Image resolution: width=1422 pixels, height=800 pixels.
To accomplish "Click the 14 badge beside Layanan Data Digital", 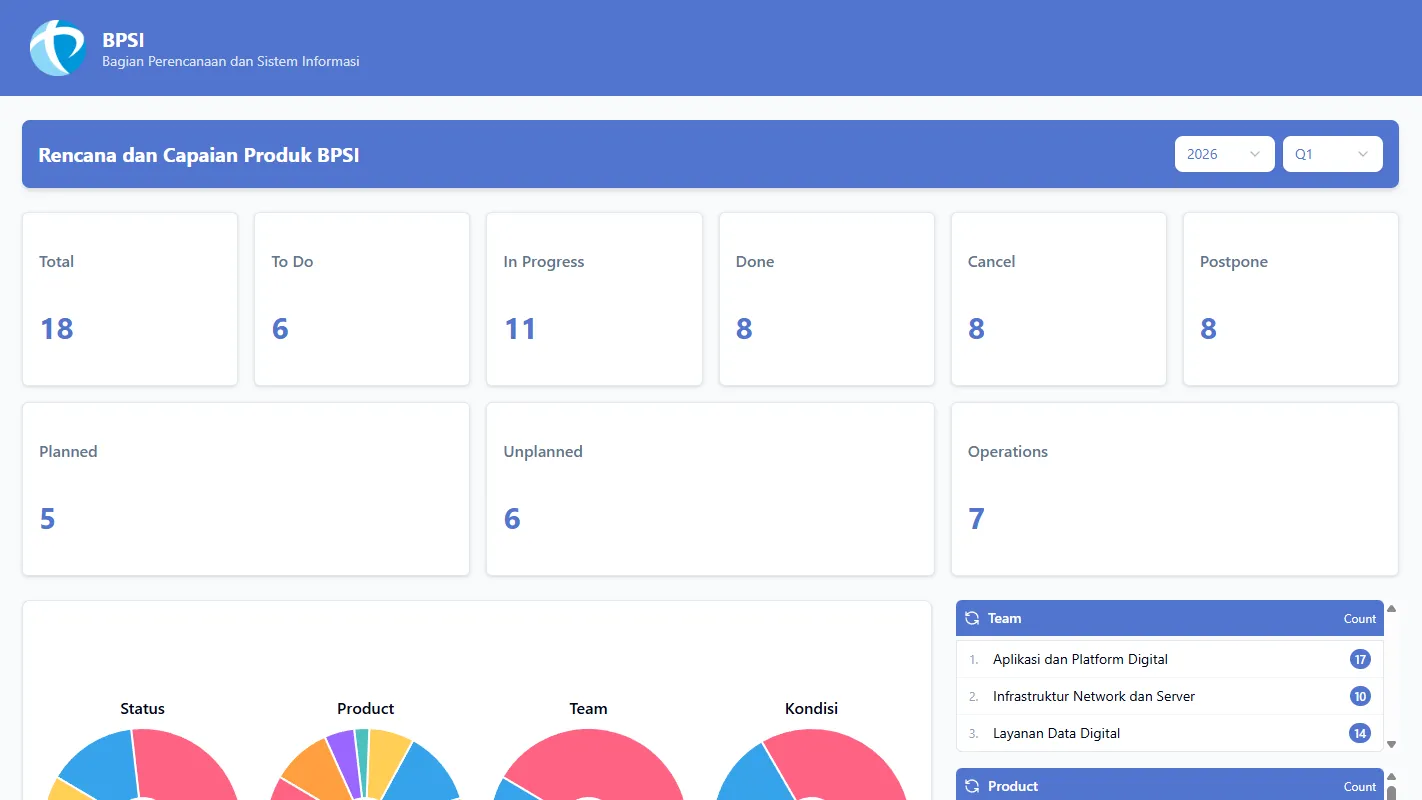I will [x=1360, y=733].
